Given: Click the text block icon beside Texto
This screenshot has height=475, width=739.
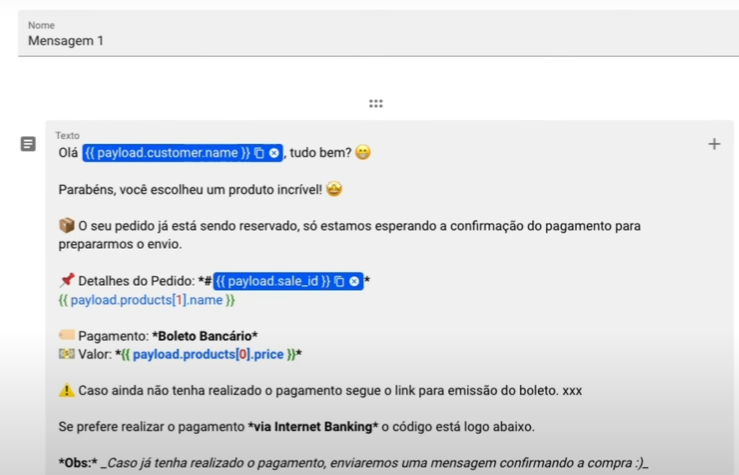Looking at the screenshot, I should (x=29, y=144).
